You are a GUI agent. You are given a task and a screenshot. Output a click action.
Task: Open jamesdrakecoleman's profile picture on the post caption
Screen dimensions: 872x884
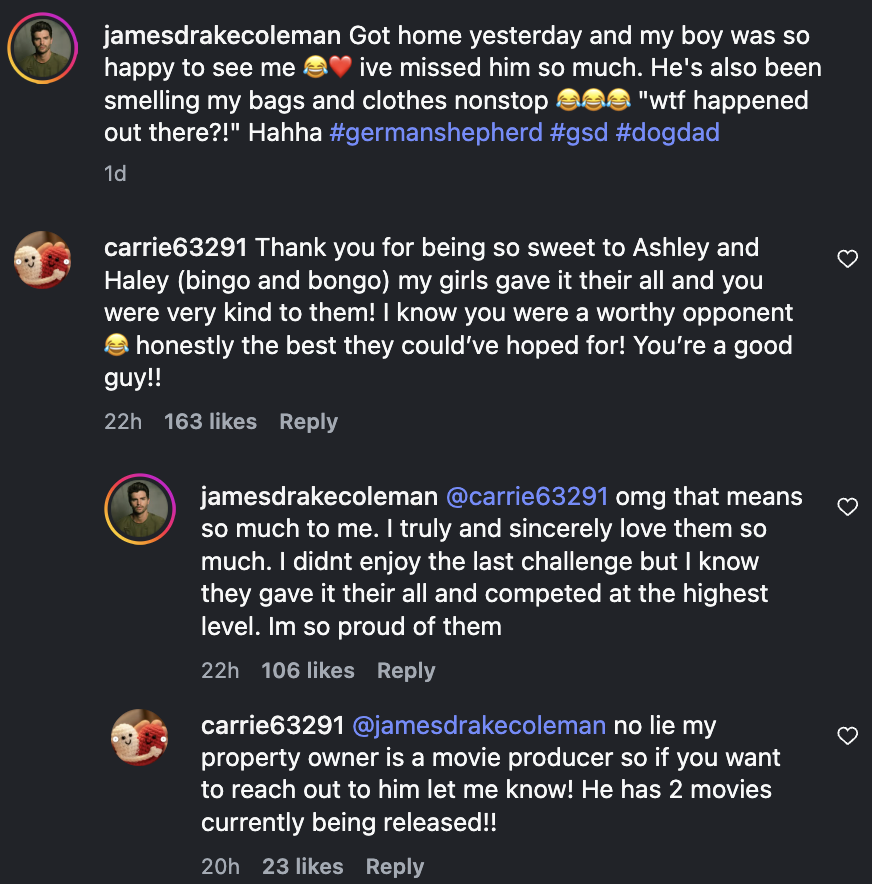tap(42, 48)
